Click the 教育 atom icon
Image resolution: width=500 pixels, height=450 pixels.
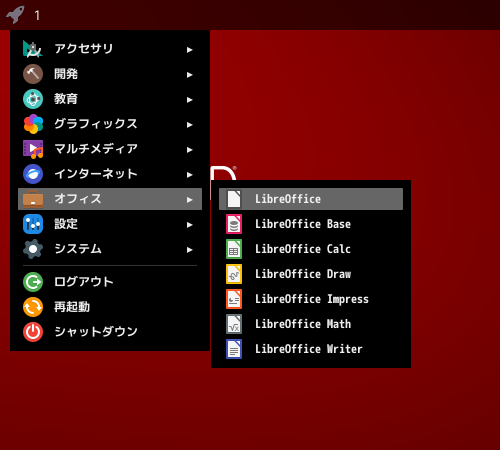coord(33,99)
